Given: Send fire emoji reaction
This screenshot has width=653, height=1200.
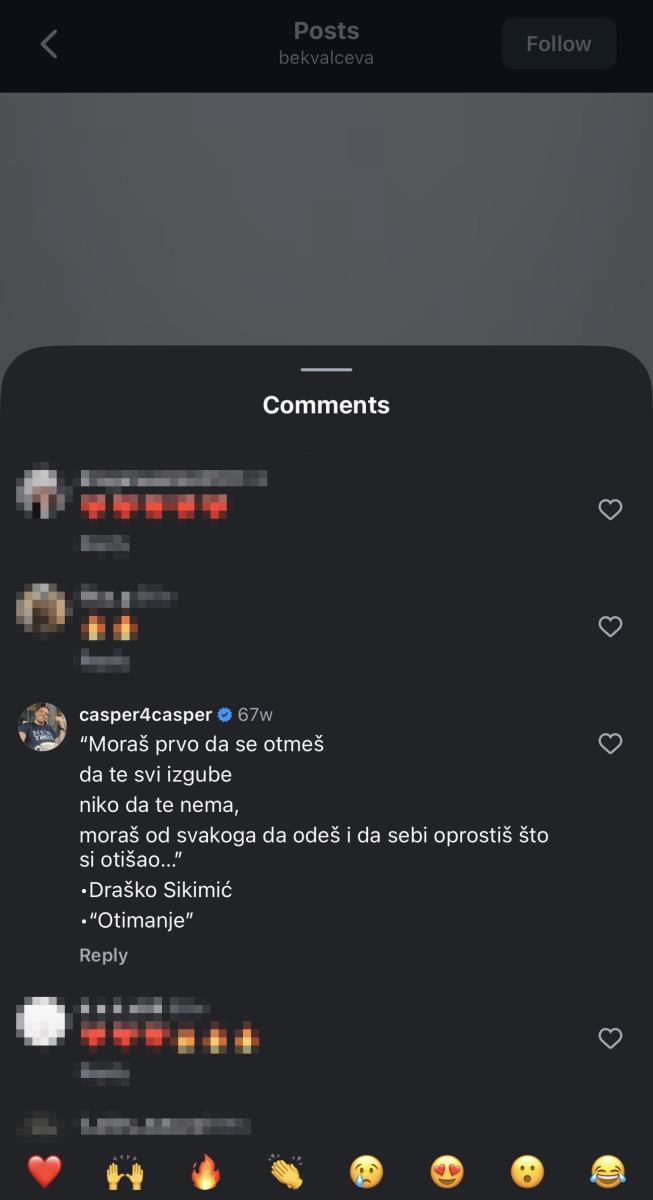Looking at the screenshot, I should (x=205, y=1171).
